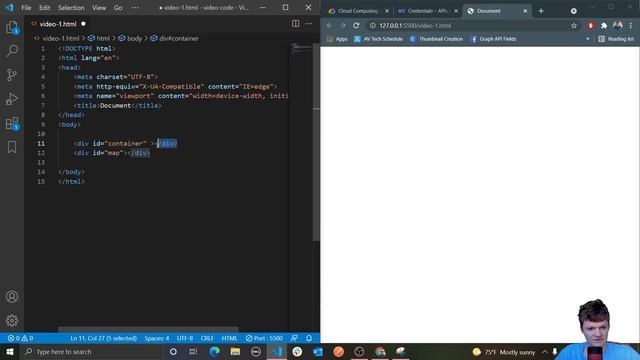Click the browser address bar URL
The height and width of the screenshot is (360, 640).
pos(415,25)
